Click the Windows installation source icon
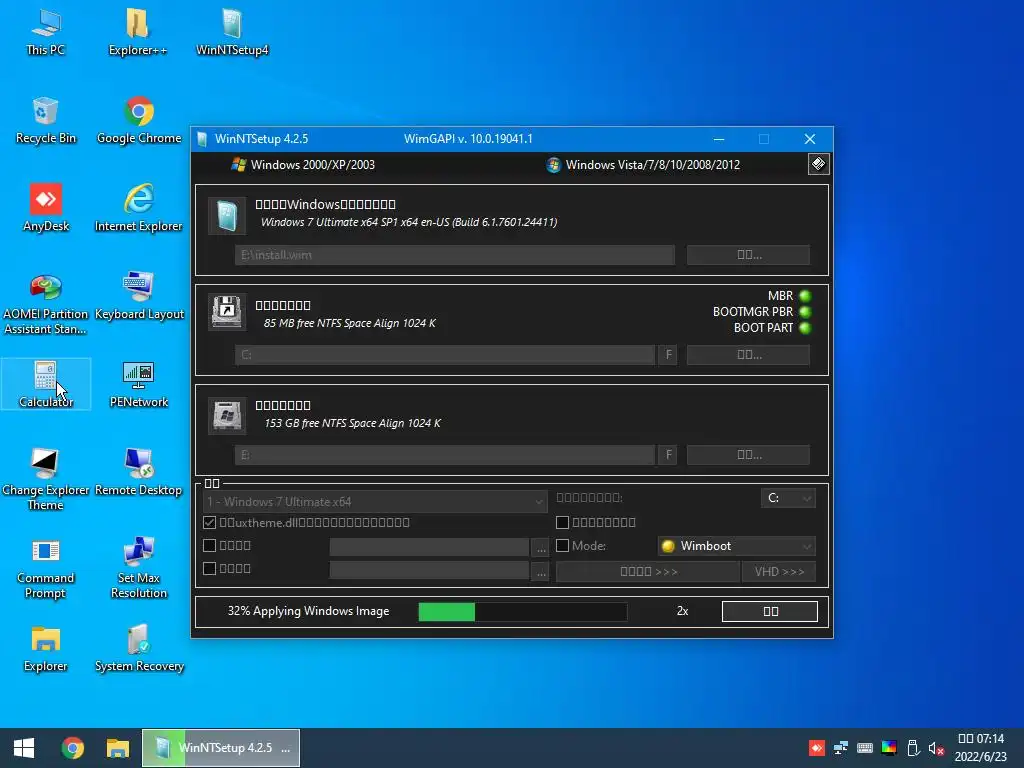 [227, 216]
